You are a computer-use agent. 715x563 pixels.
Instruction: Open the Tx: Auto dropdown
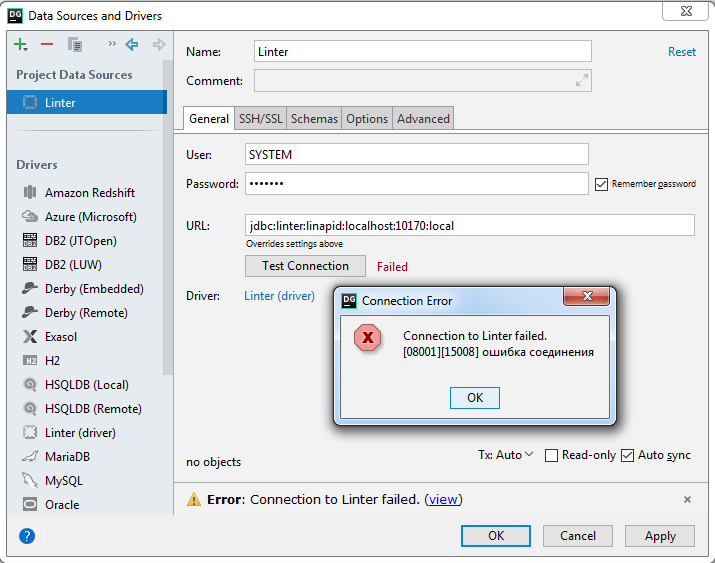coord(505,455)
